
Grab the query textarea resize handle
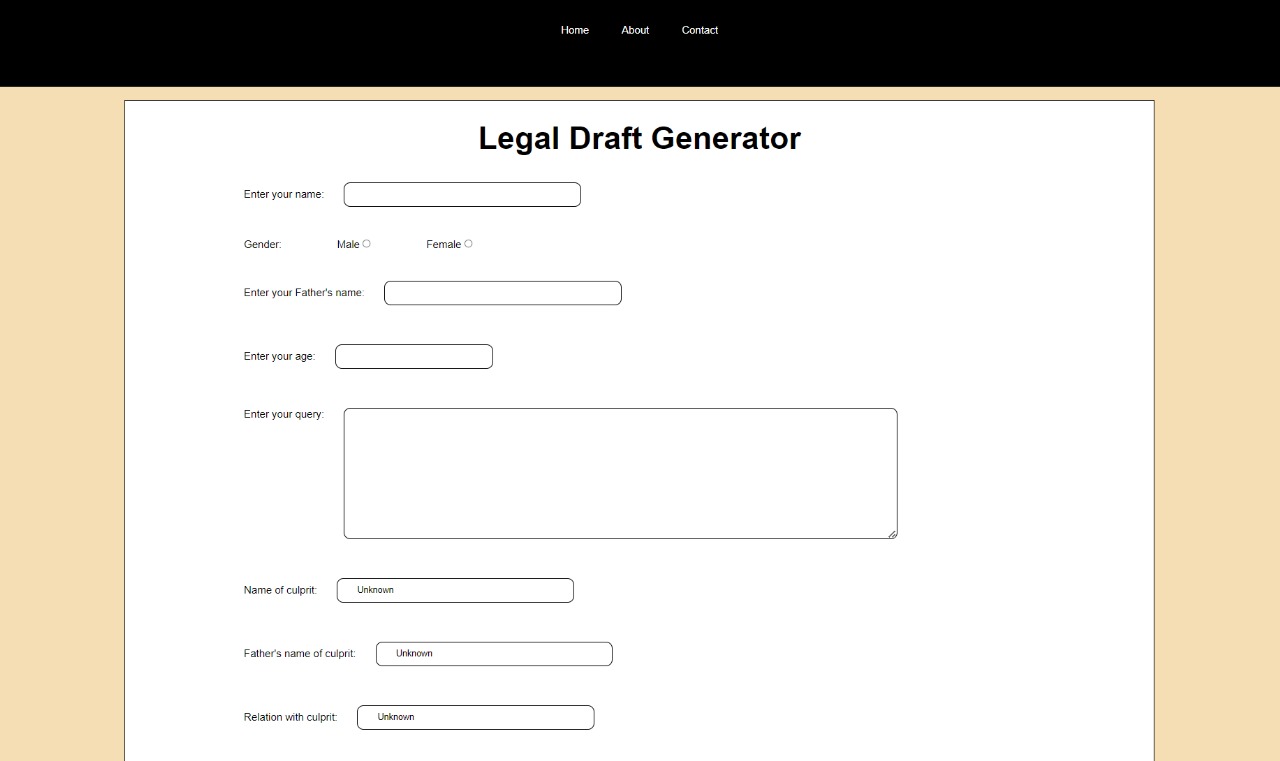pyautogui.click(x=892, y=534)
